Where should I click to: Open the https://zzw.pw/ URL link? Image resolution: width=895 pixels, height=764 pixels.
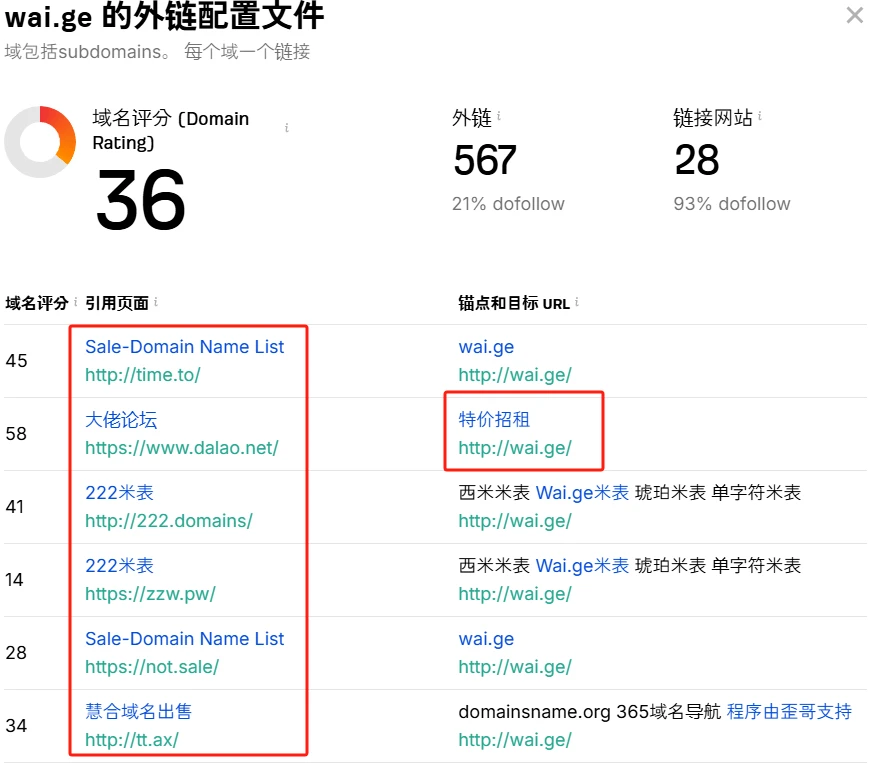[x=150, y=594]
